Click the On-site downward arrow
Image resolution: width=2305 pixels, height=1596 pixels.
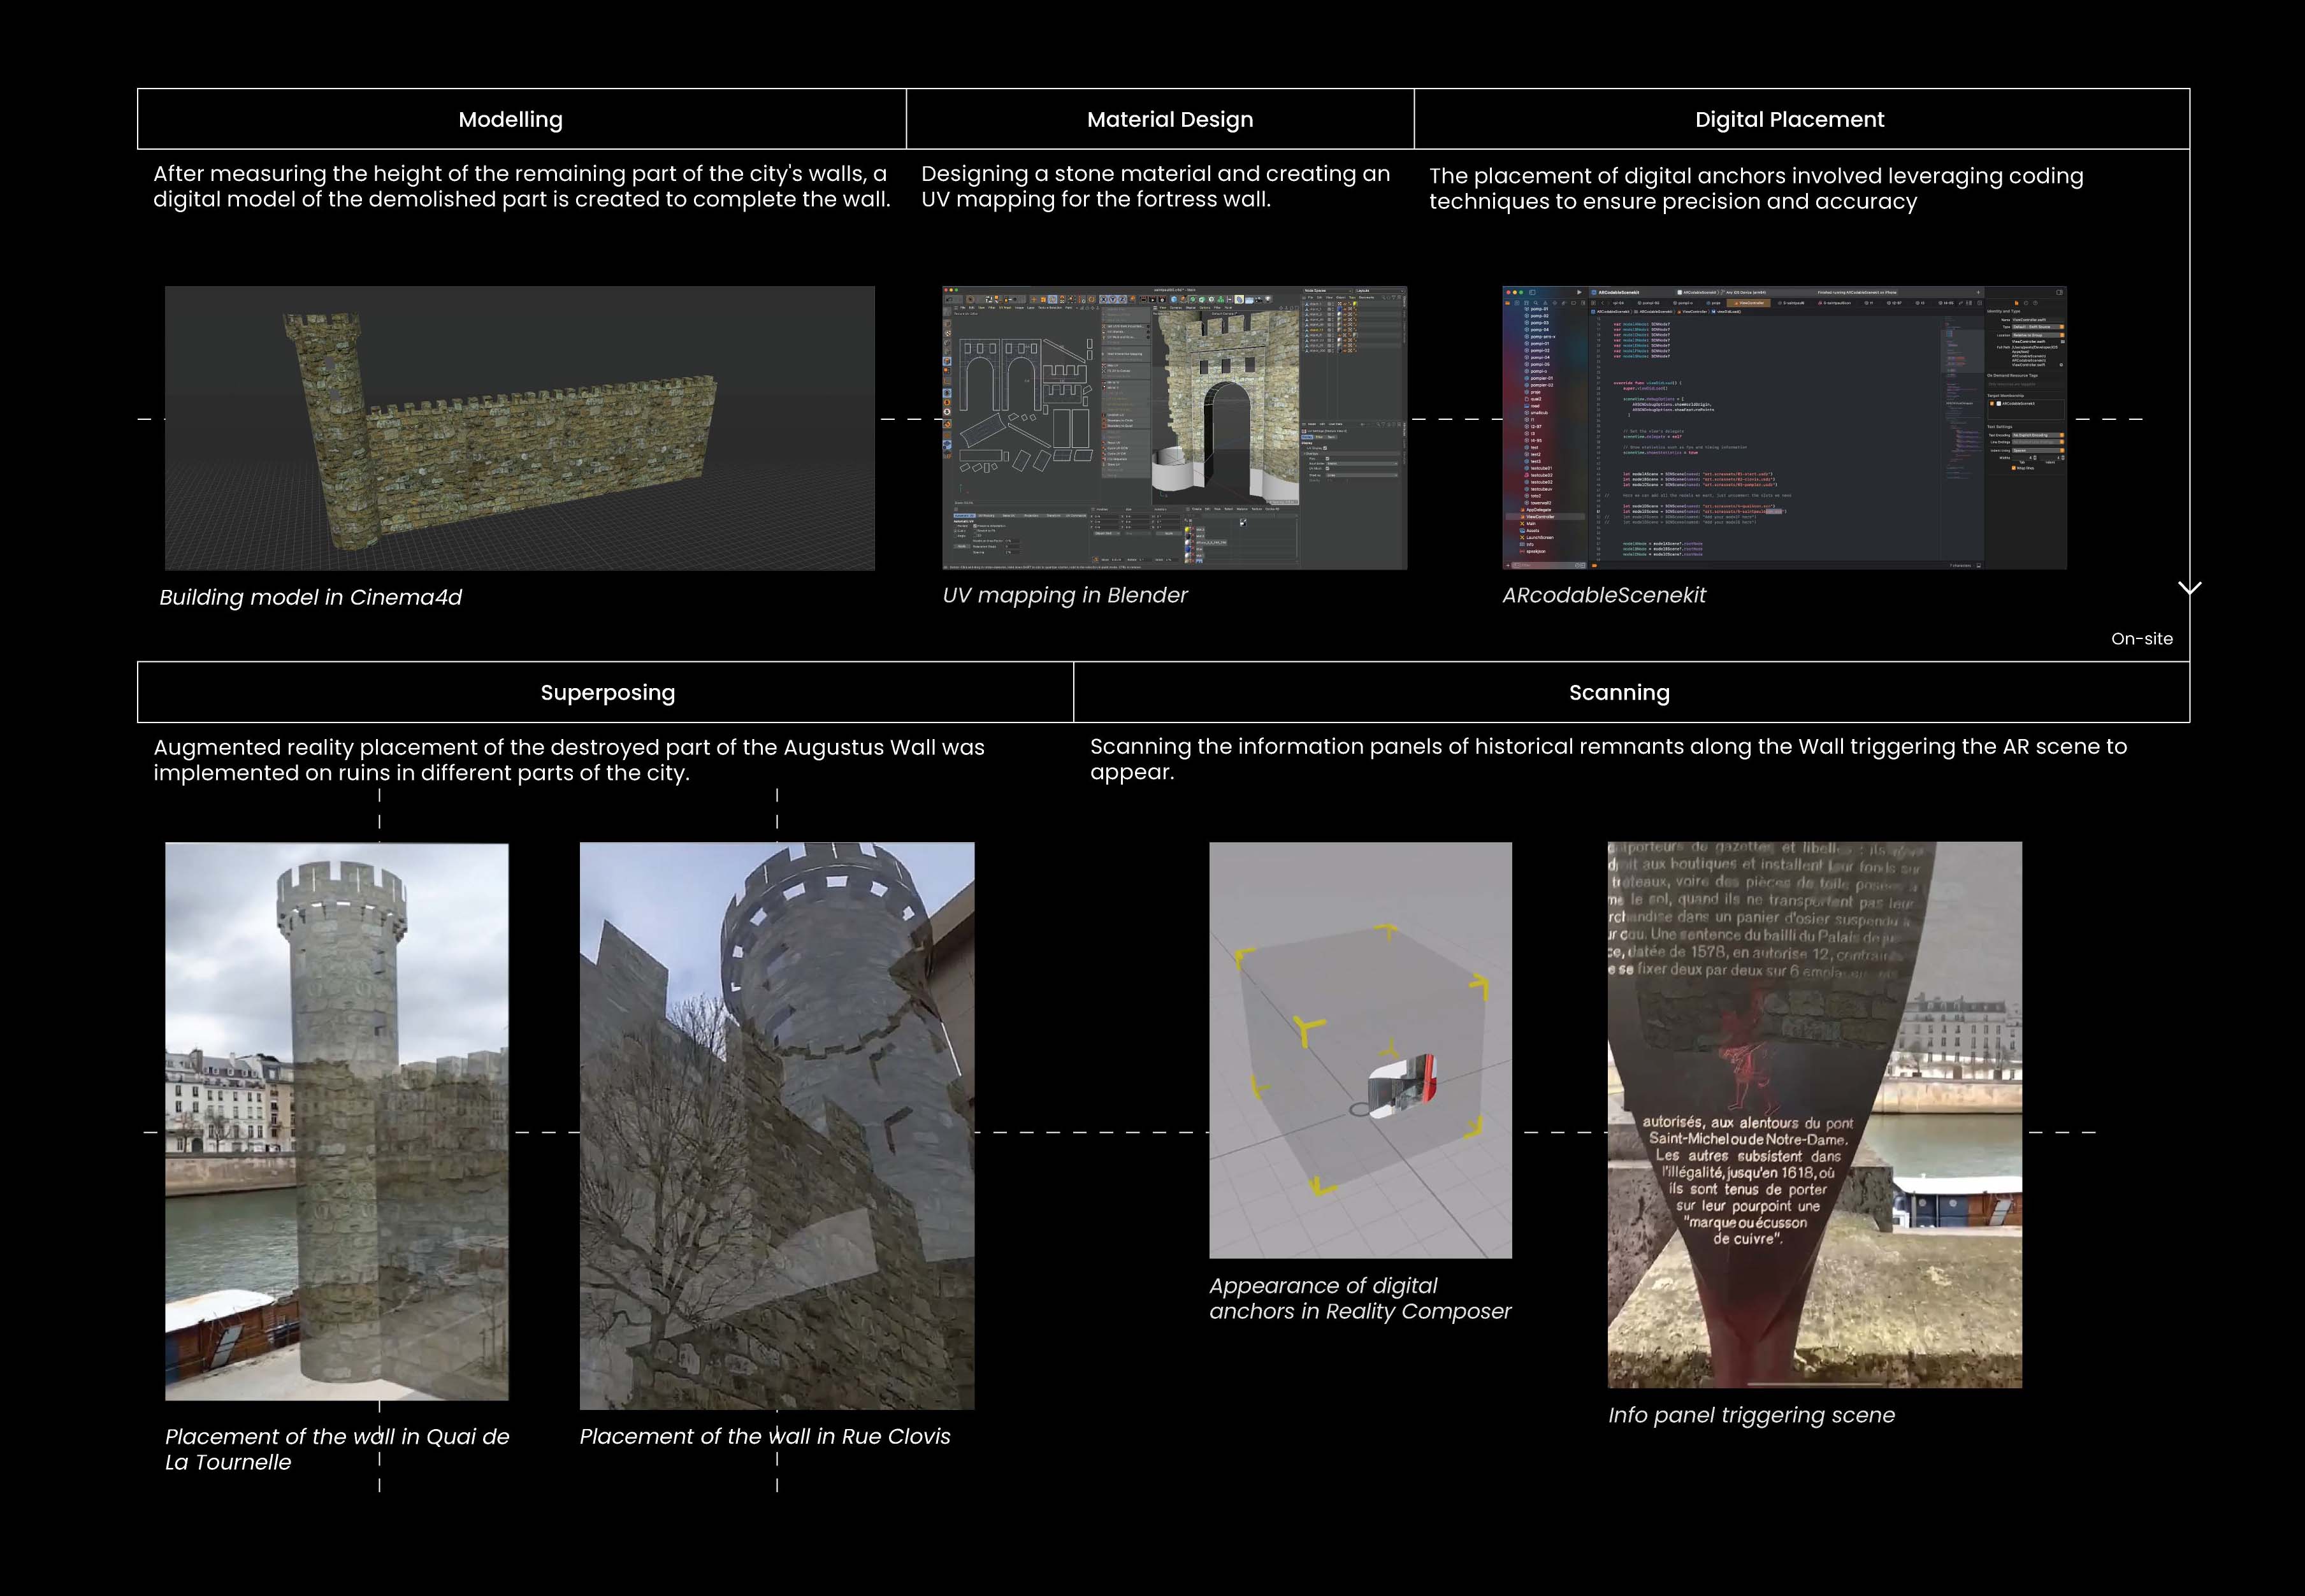(2189, 588)
